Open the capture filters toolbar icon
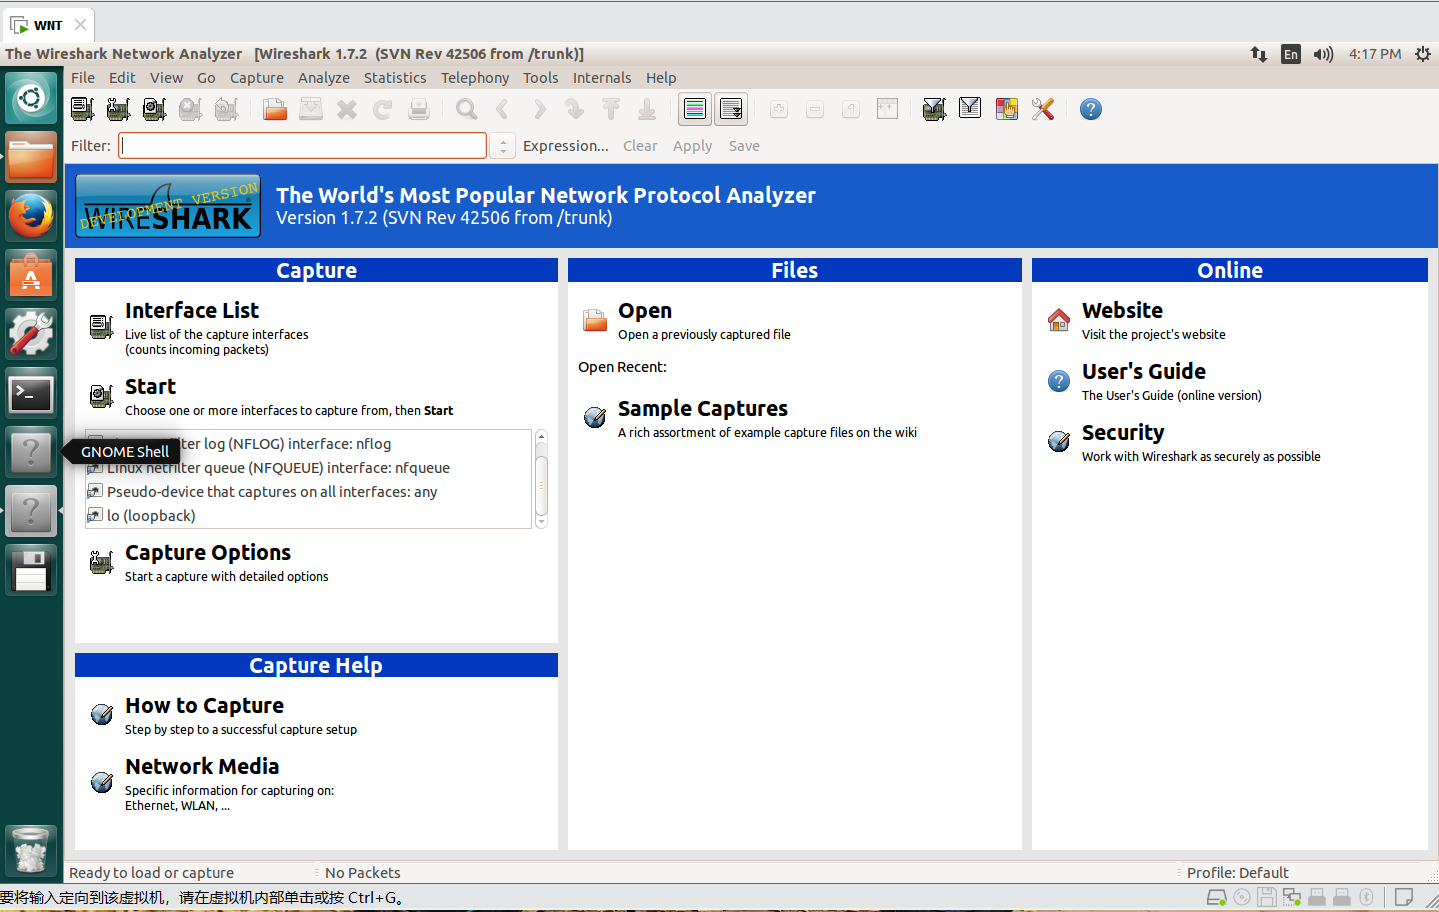Viewport: 1439px width, 912px height. point(934,109)
